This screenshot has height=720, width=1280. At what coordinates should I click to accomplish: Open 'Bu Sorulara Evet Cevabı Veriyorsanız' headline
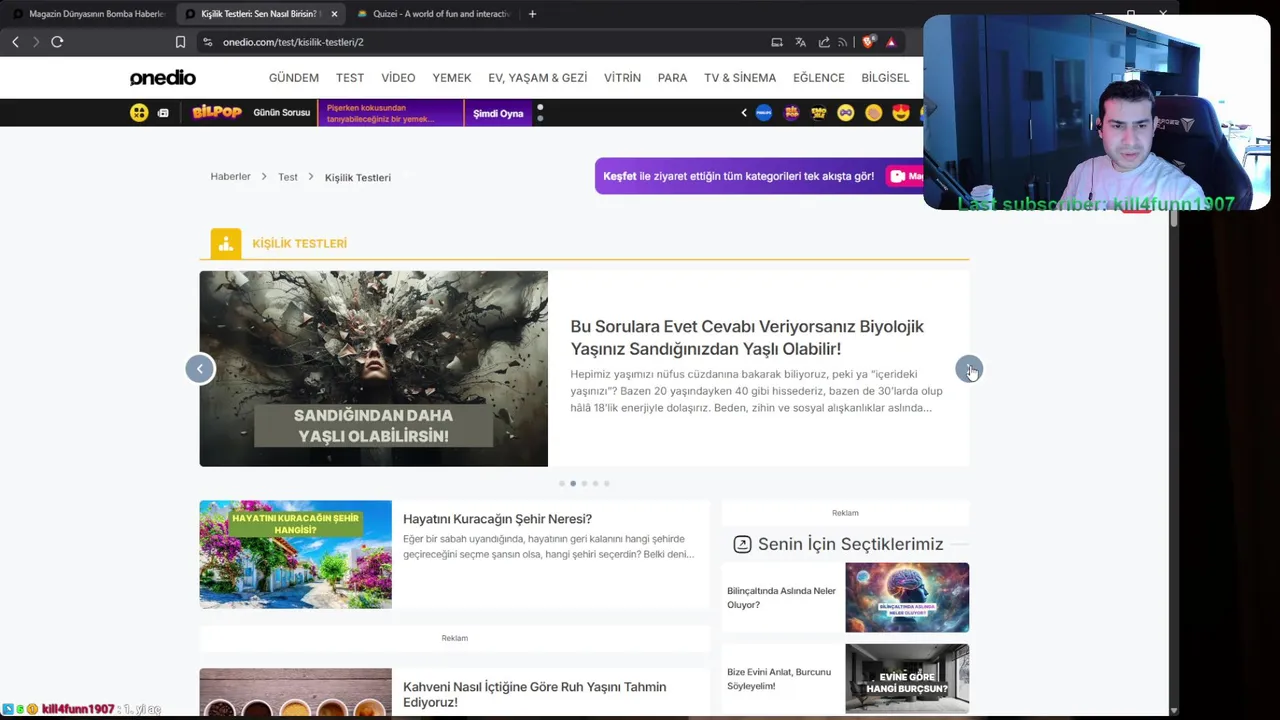747,337
